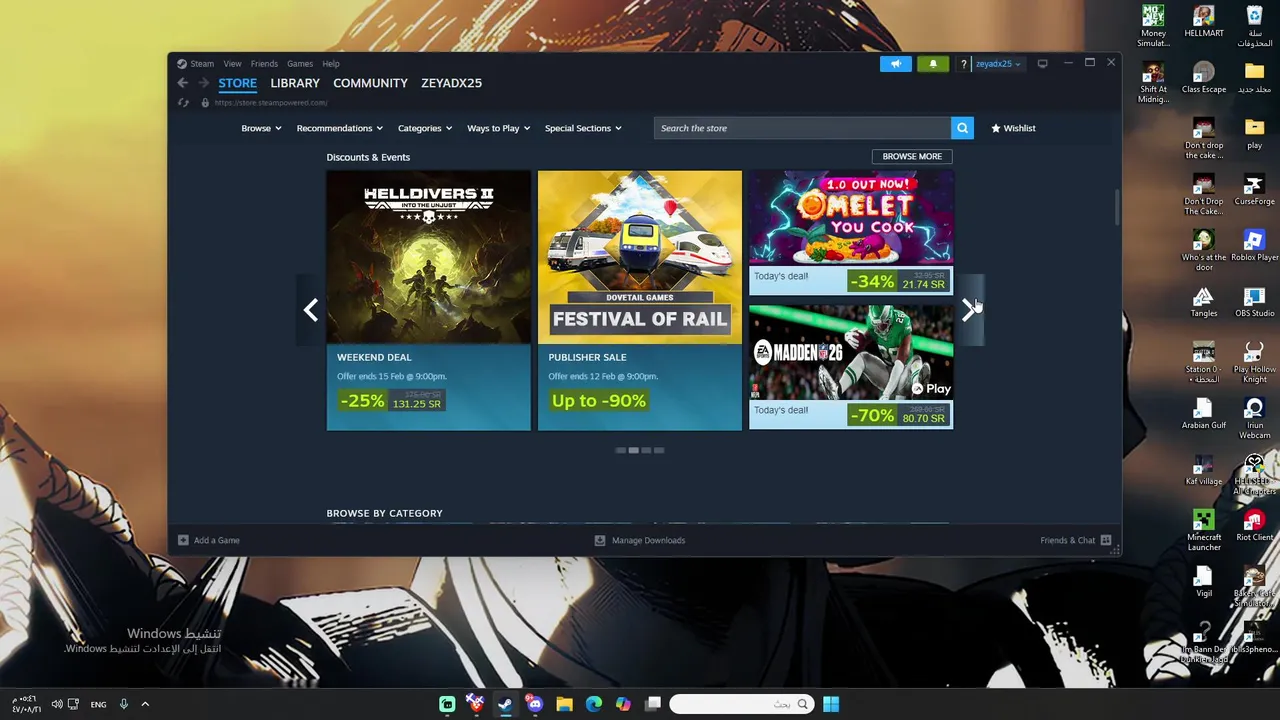
Task: Open the green notifications bell
Action: 933,64
